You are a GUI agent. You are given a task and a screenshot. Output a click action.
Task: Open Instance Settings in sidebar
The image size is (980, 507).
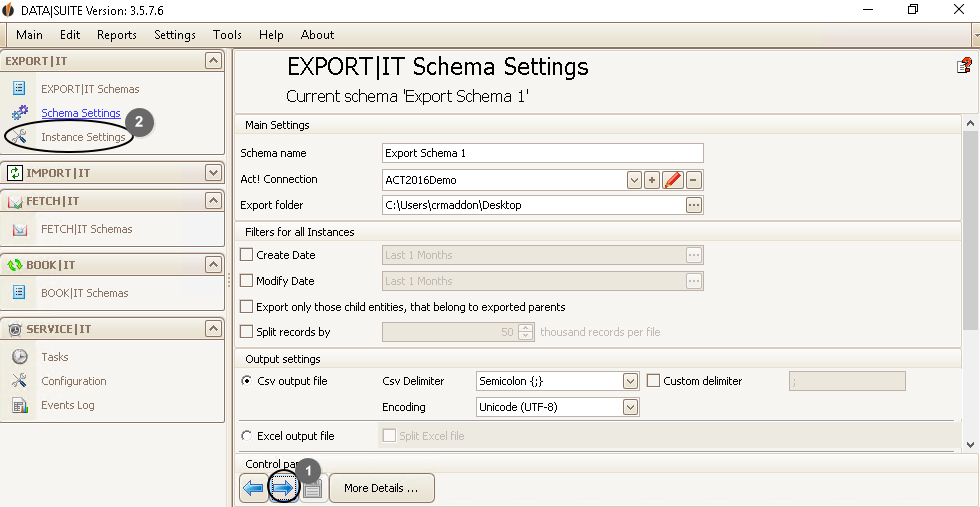click(83, 137)
